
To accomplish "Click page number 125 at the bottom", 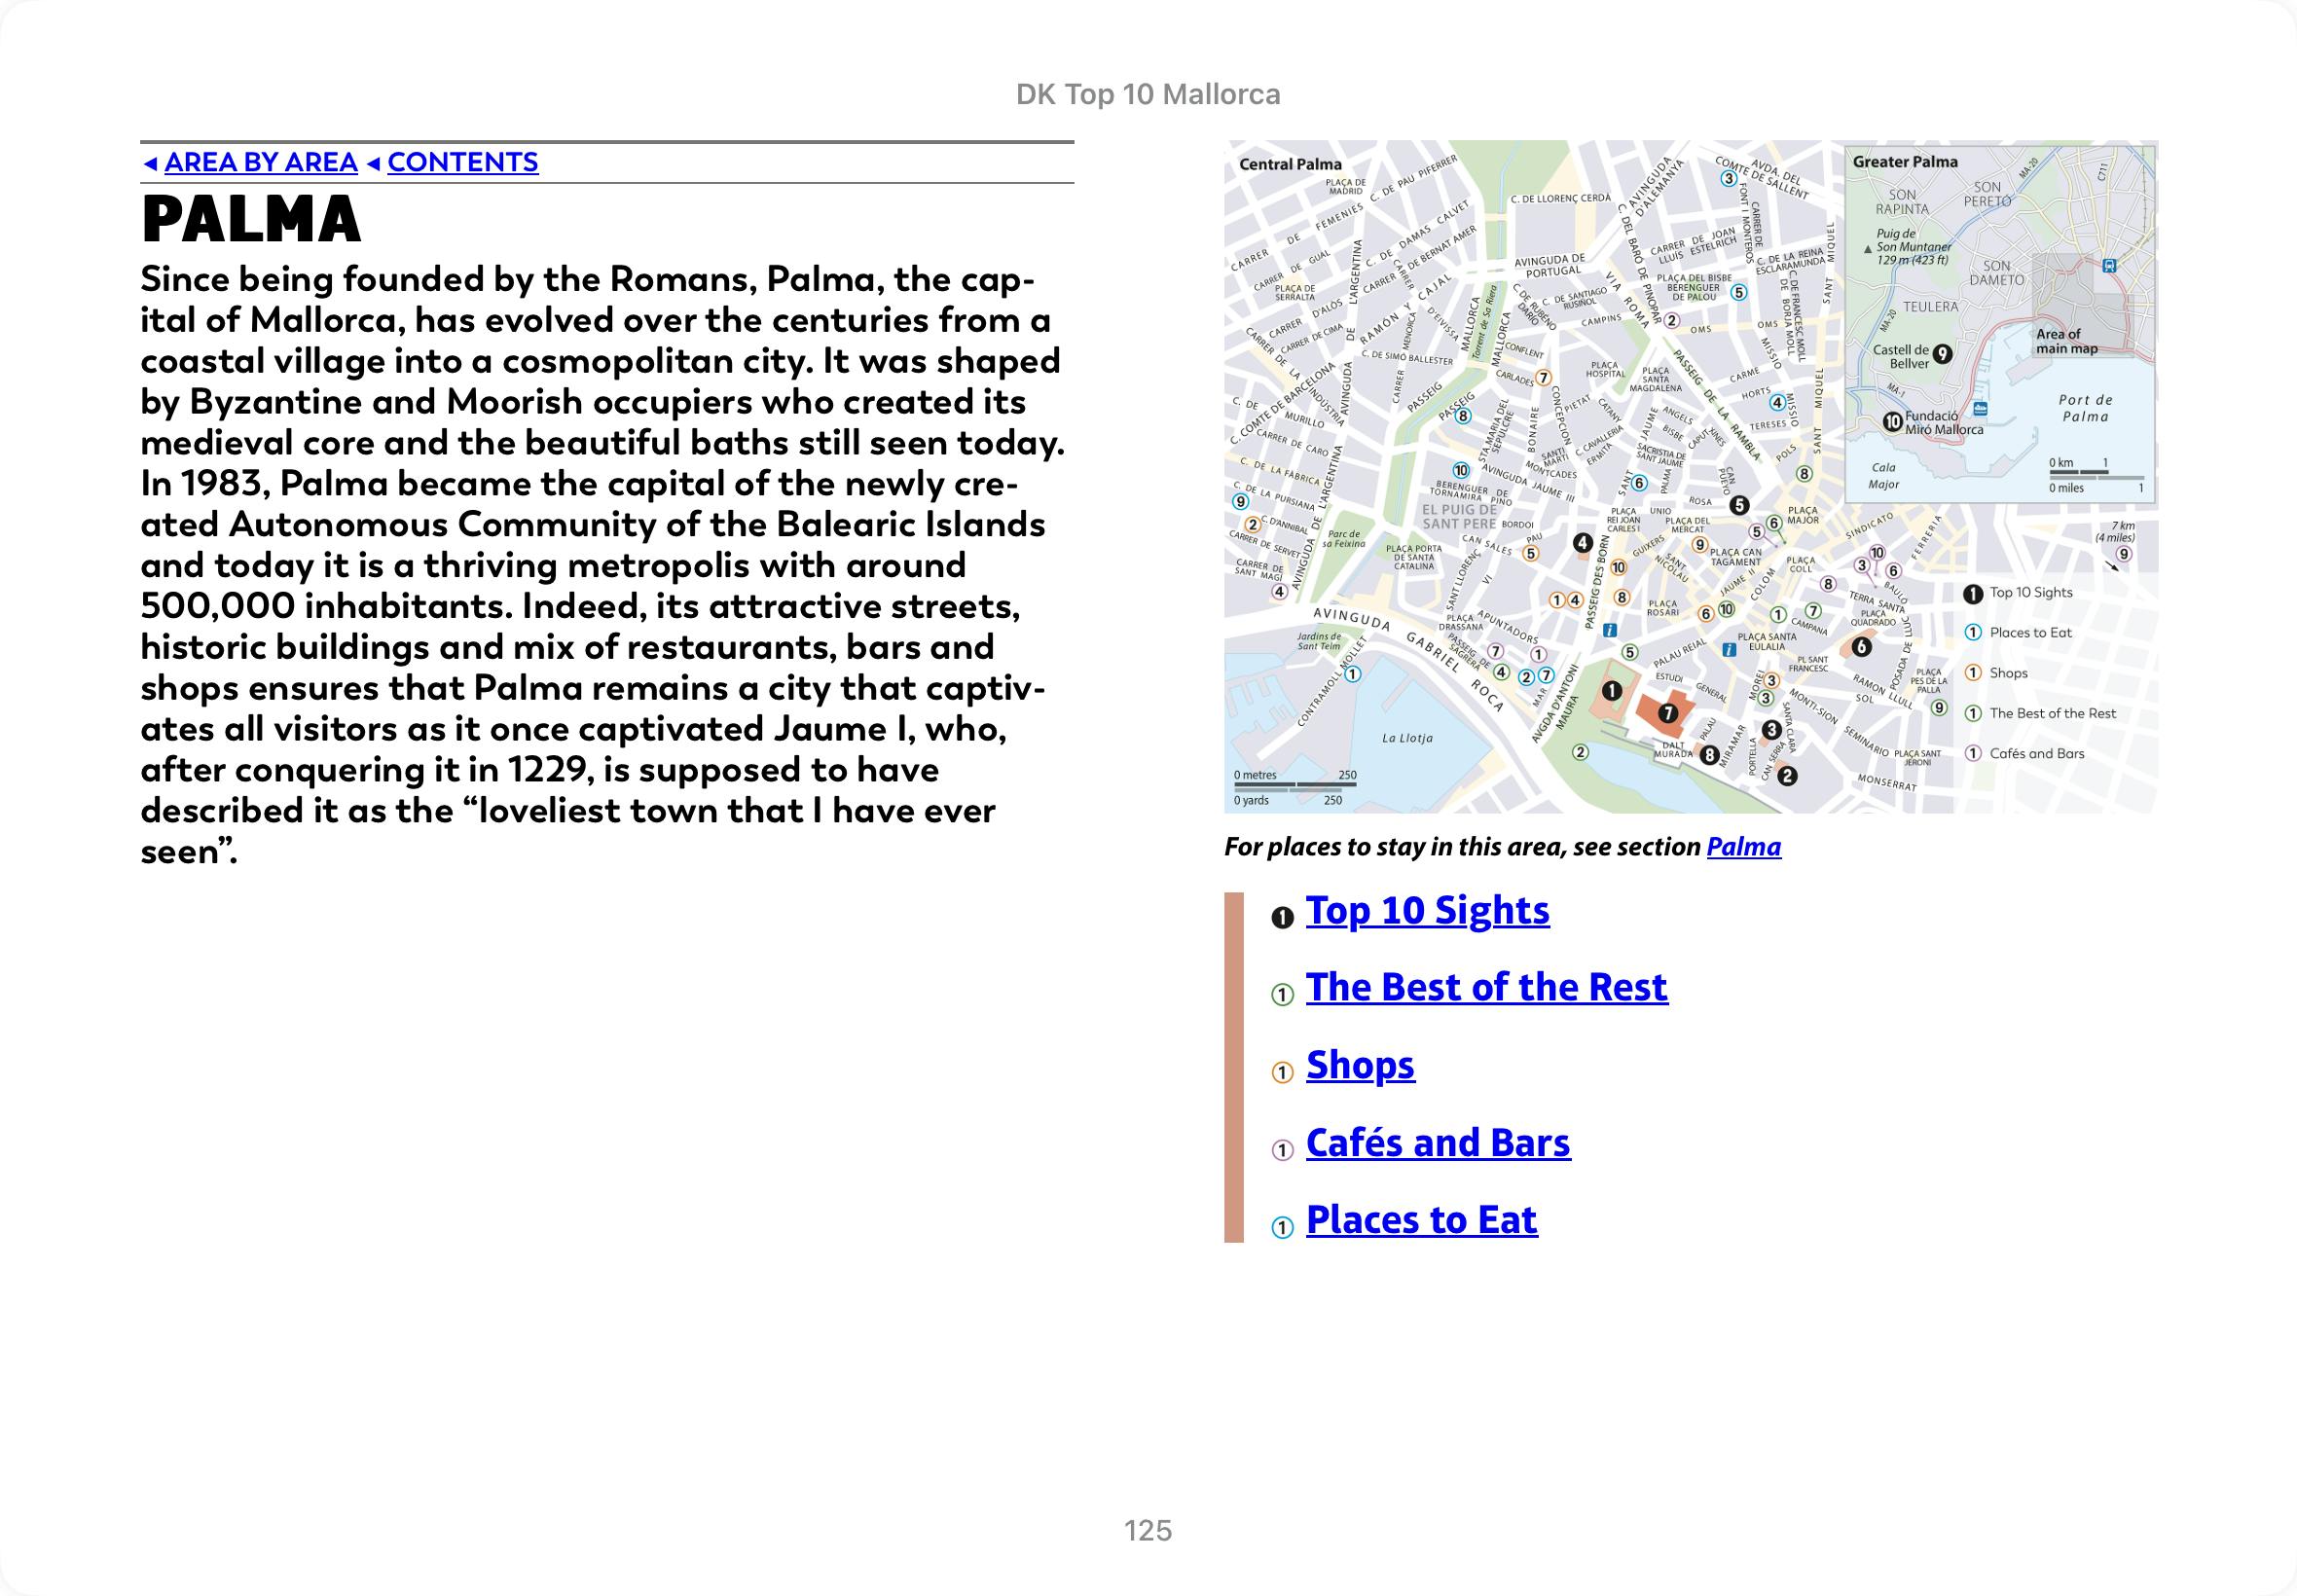I will (1148, 1530).
